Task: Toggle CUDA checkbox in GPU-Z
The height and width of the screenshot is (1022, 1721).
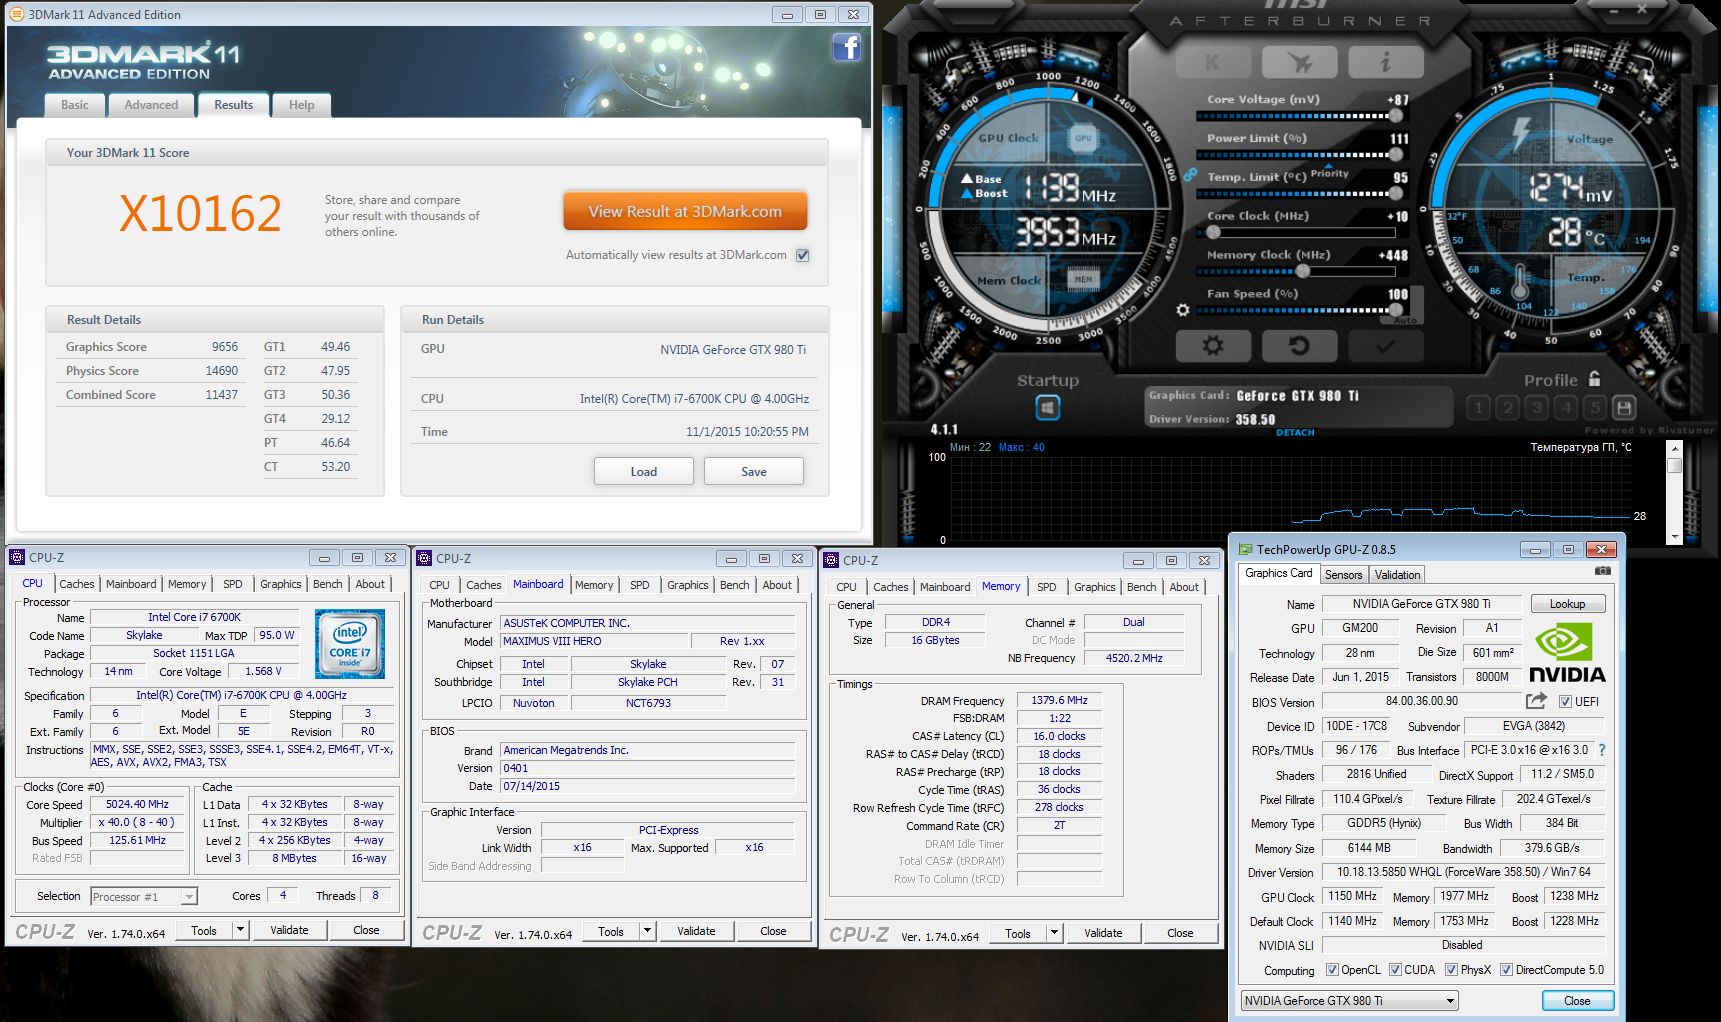Action: pyautogui.click(x=1394, y=970)
